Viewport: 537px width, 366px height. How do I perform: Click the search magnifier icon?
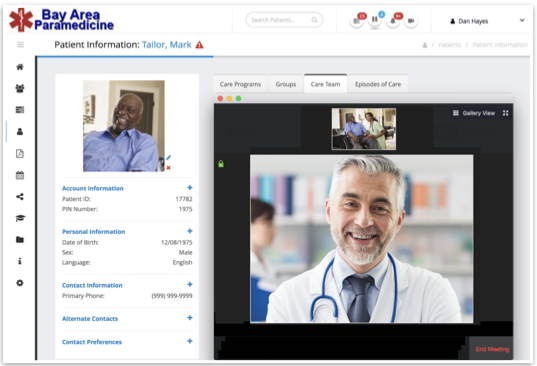click(x=314, y=20)
